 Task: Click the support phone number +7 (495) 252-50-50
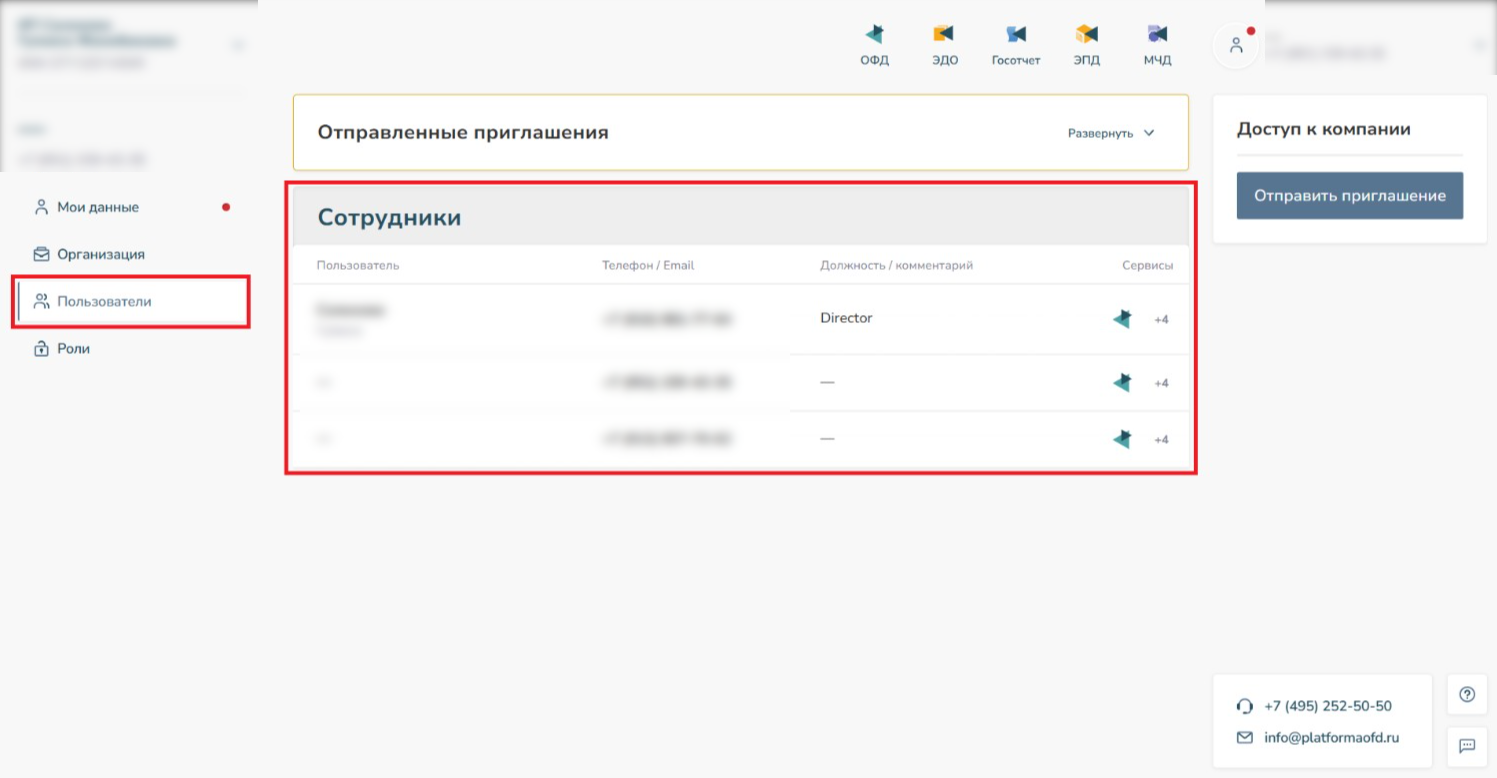click(x=1327, y=706)
